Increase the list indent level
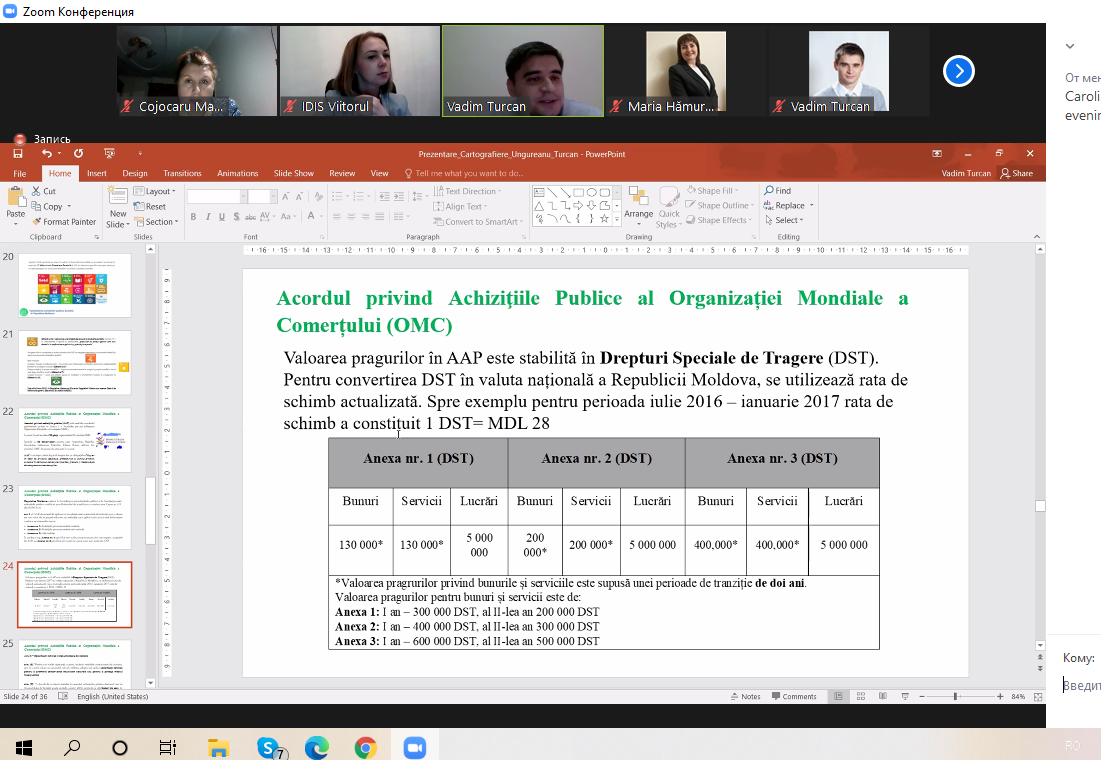This screenshot has width=1101, height=760. [399, 197]
